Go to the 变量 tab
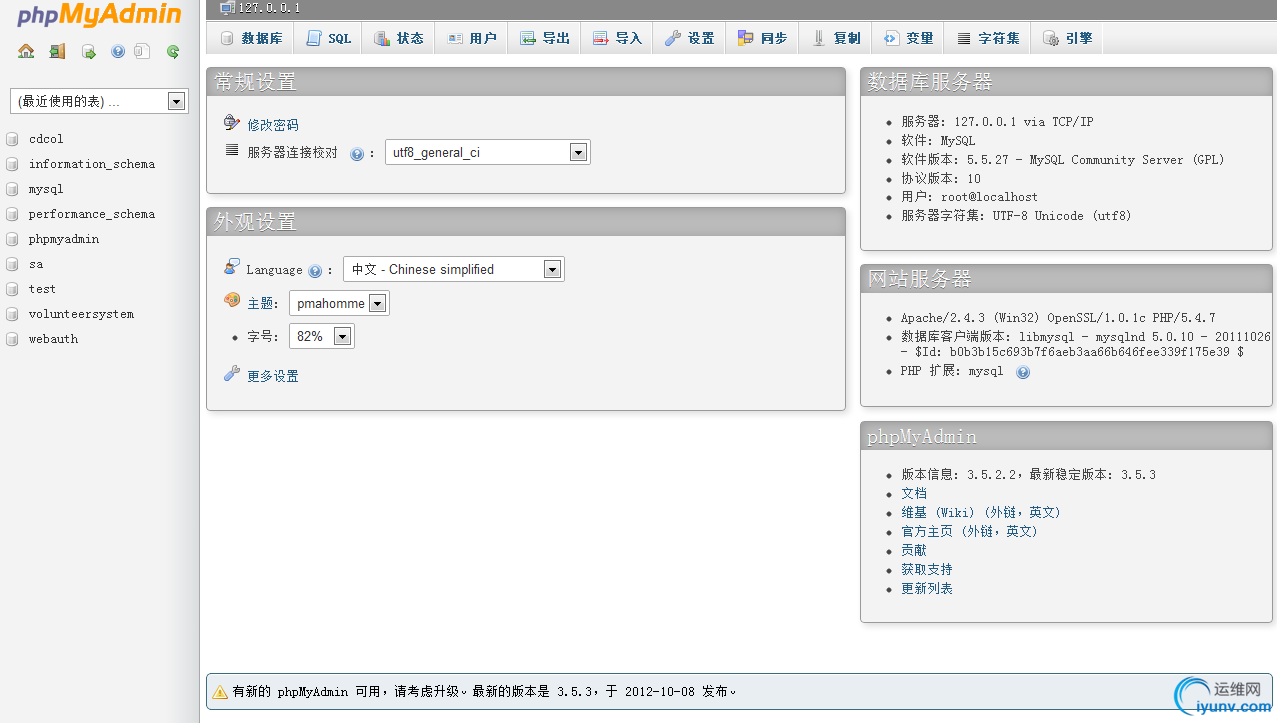The width and height of the screenshot is (1277, 723). pyautogui.click(x=908, y=38)
